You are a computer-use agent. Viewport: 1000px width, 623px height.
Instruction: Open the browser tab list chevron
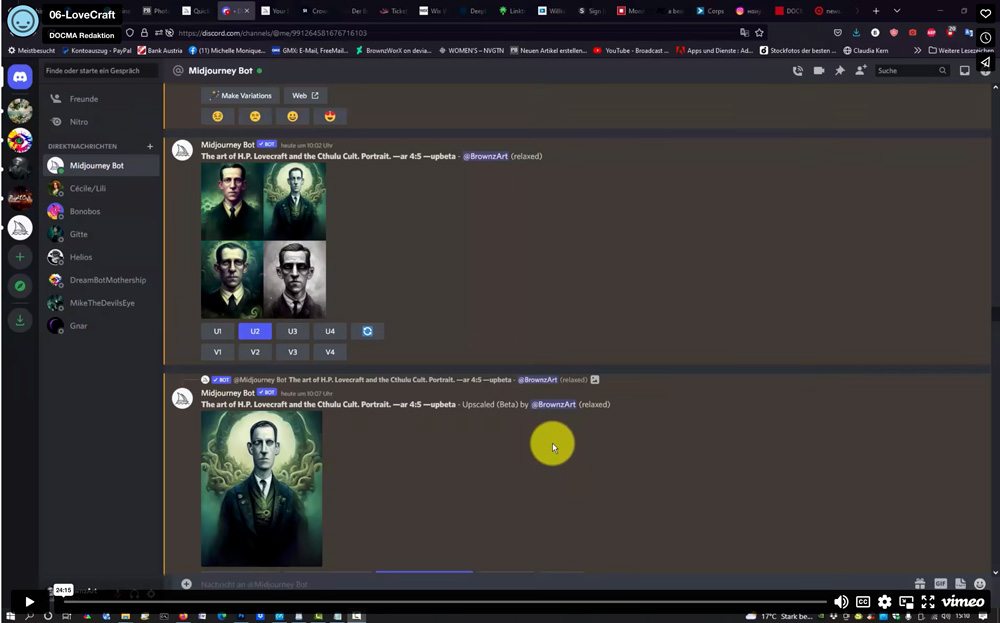click(x=897, y=11)
